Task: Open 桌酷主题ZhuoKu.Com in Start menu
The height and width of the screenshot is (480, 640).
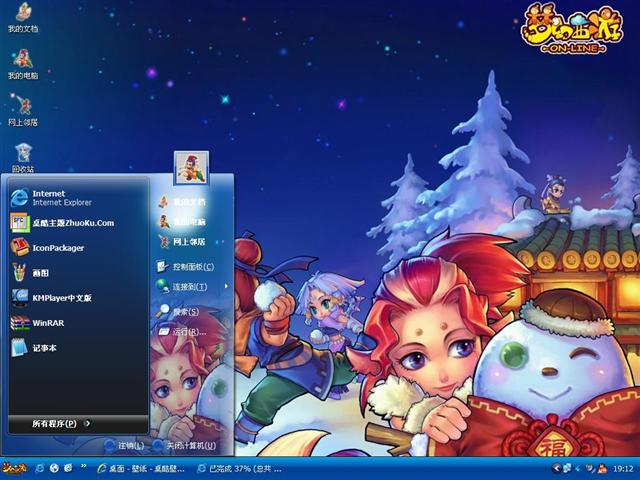Action: tap(78, 223)
